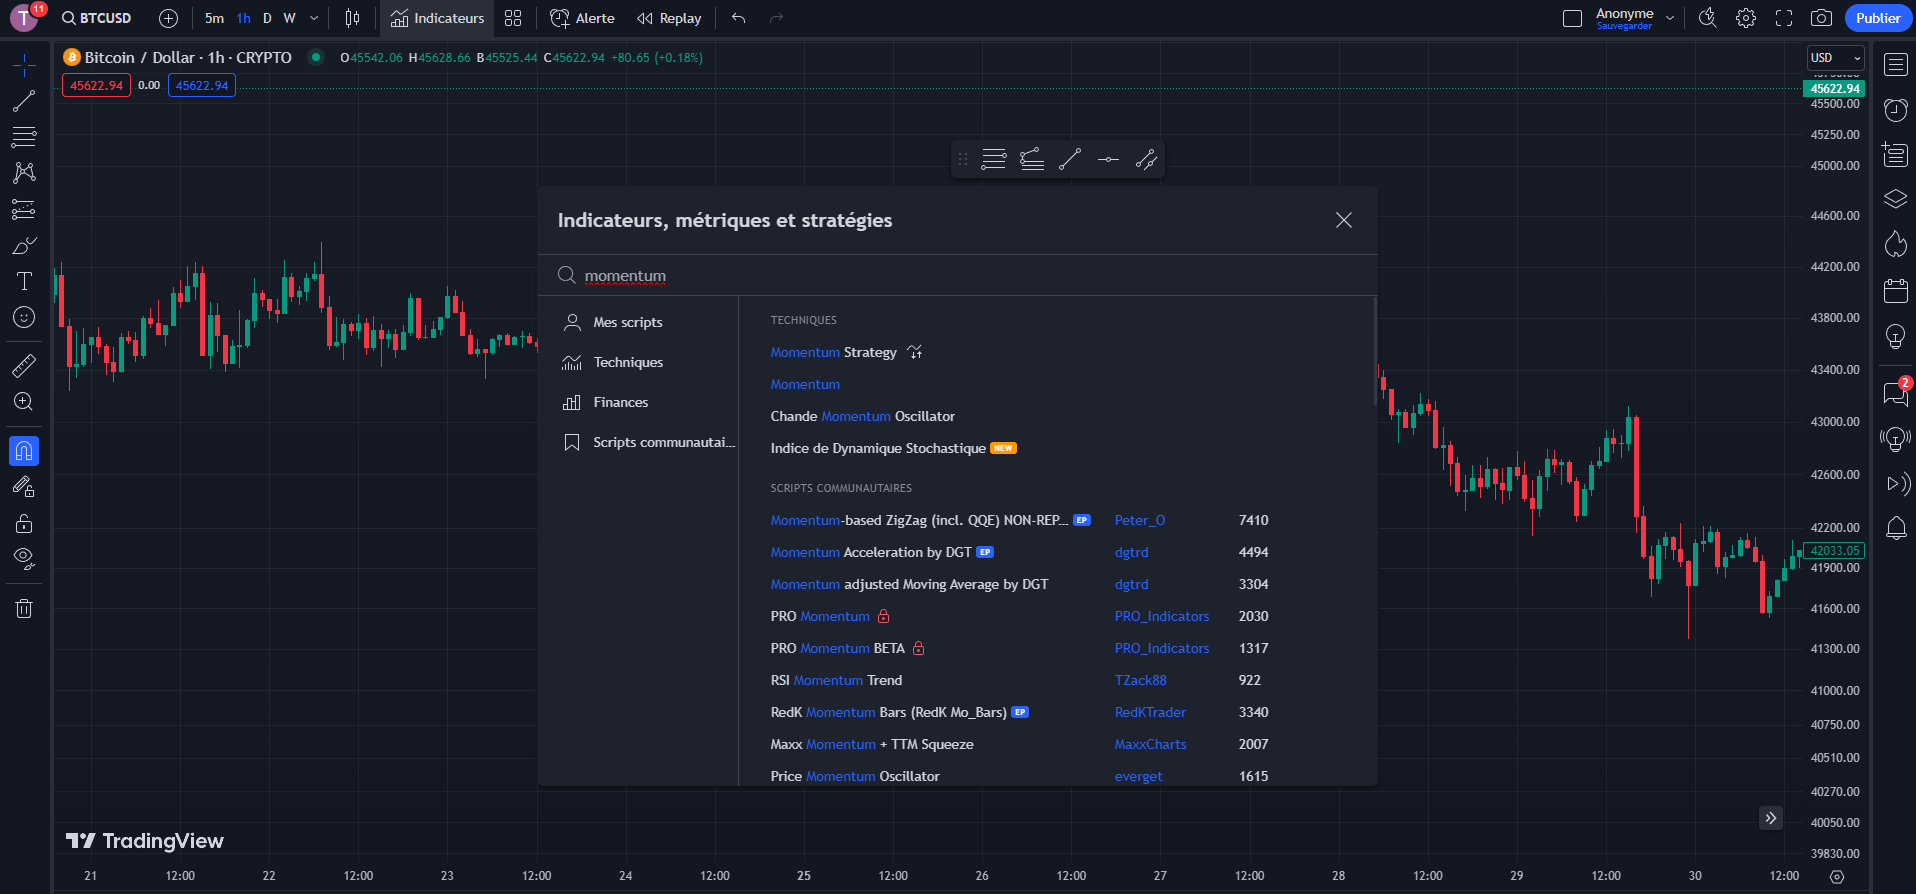1916x894 pixels.
Task: Toggle stay in drawing mode
Action: 24,487
